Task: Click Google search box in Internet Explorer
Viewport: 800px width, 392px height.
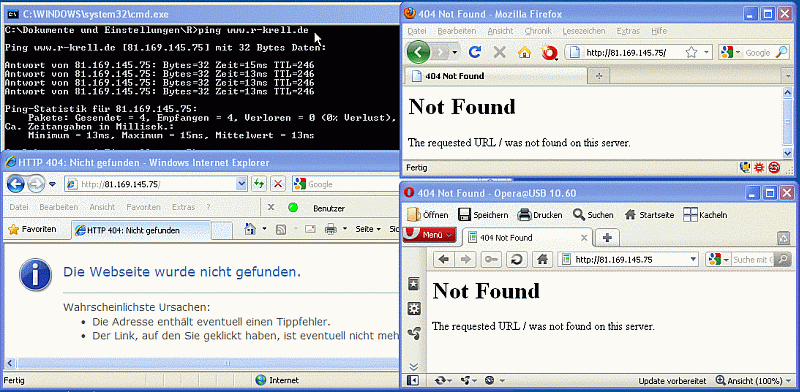Action: [345, 184]
